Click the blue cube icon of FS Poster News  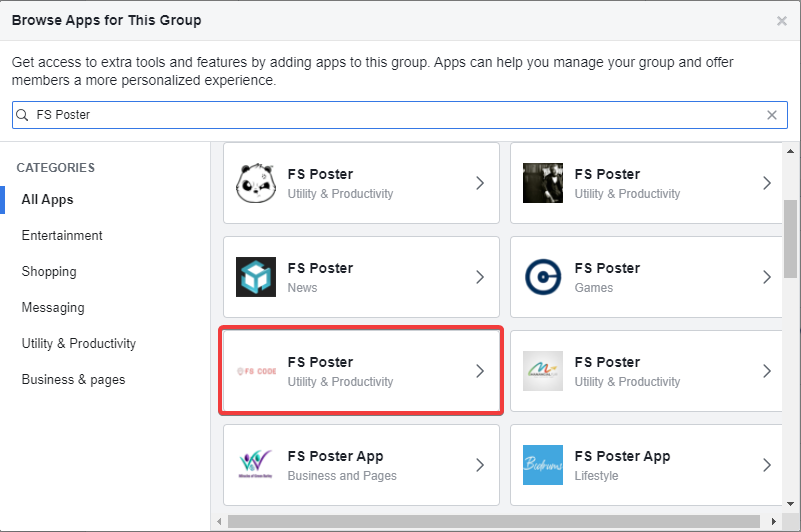(256, 277)
